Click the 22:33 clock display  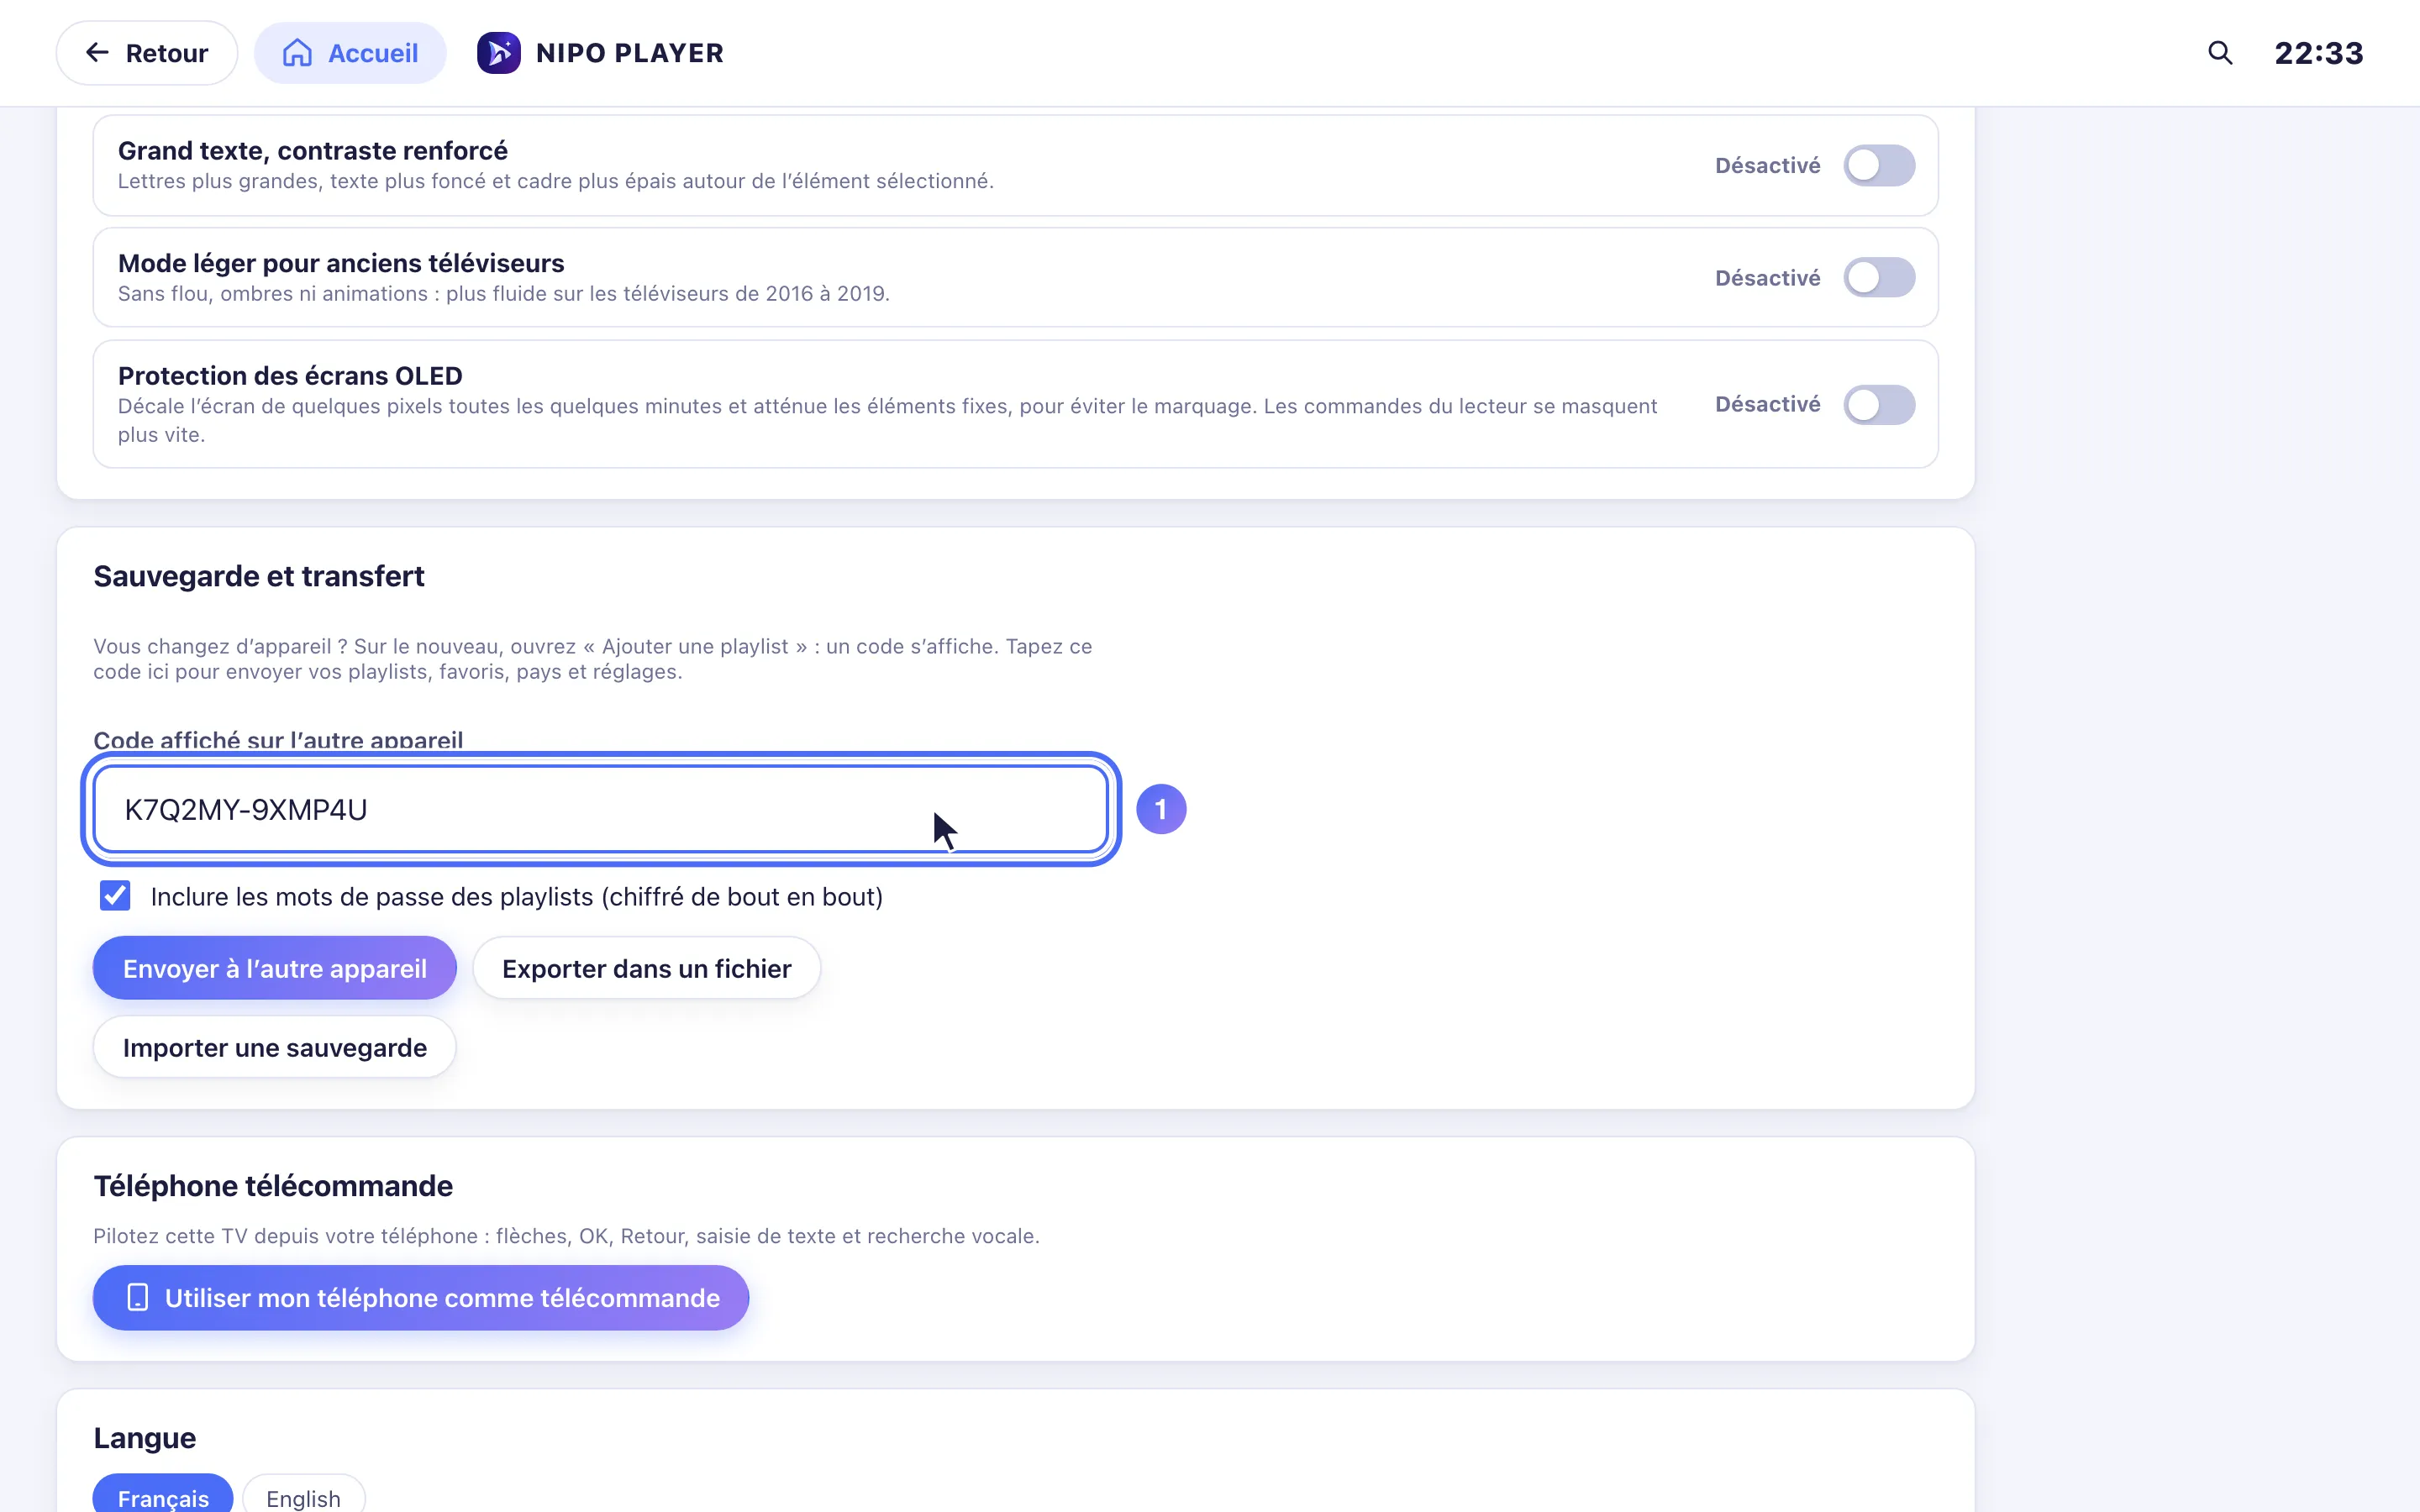point(2319,53)
